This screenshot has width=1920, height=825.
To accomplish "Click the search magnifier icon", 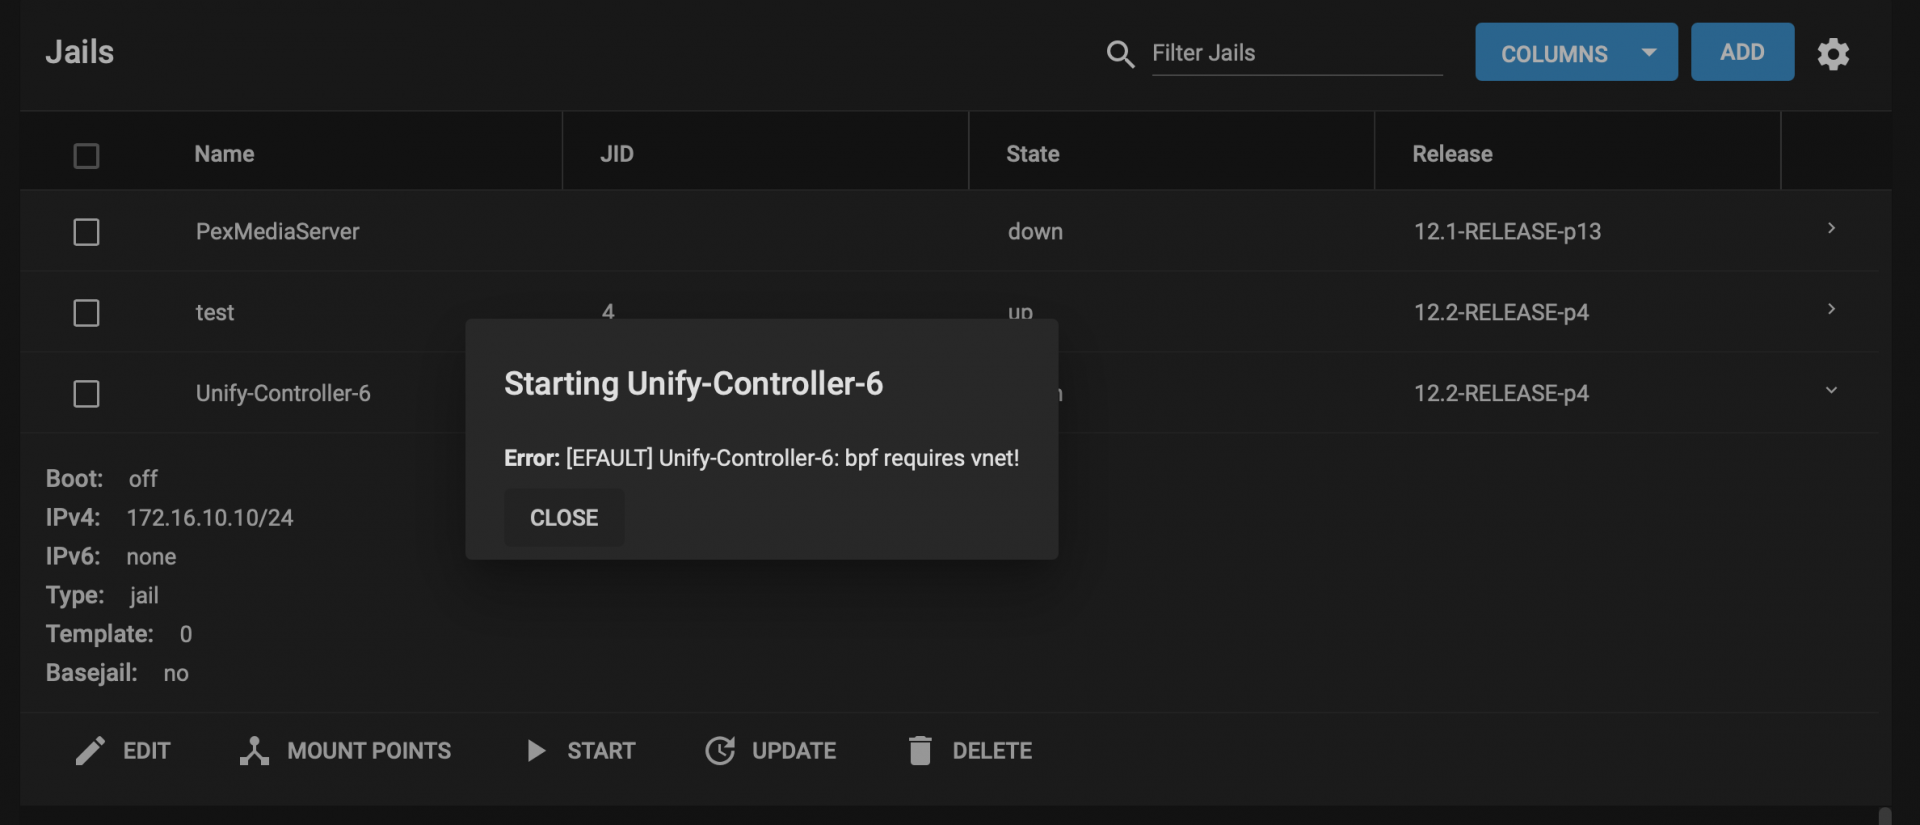I will tap(1120, 54).
